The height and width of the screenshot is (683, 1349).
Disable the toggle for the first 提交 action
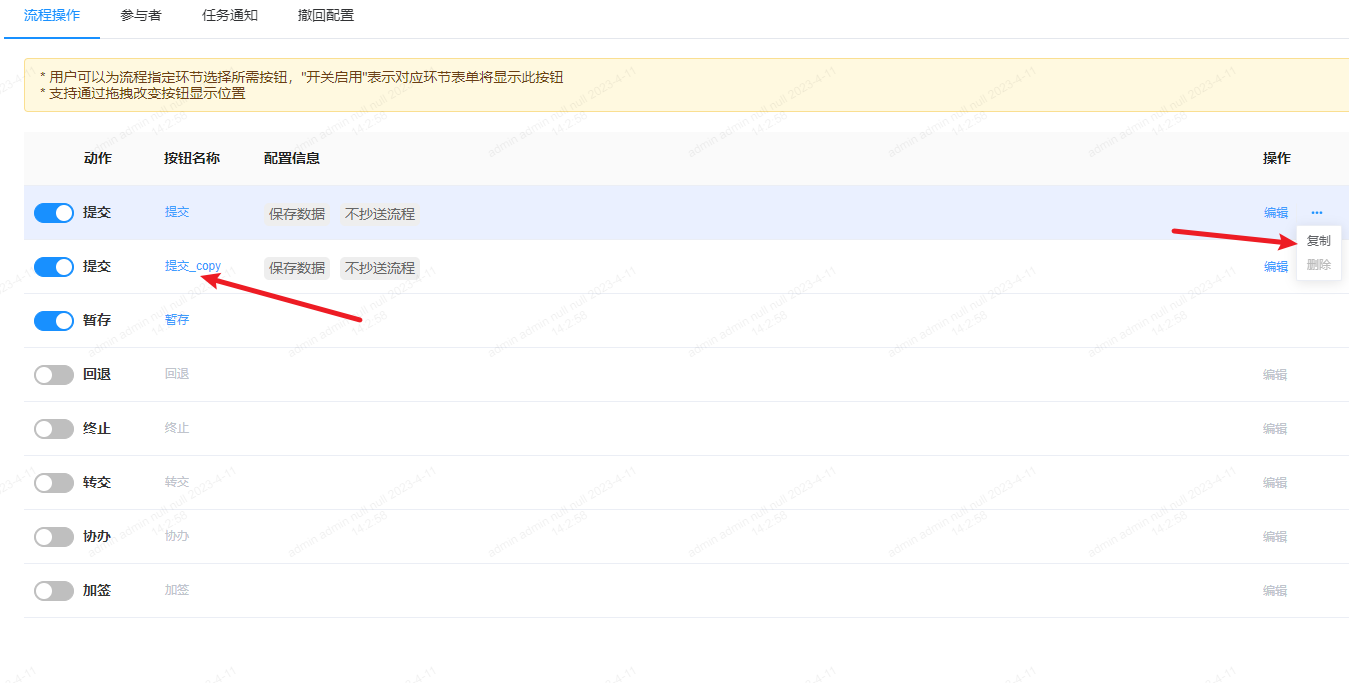(x=54, y=213)
